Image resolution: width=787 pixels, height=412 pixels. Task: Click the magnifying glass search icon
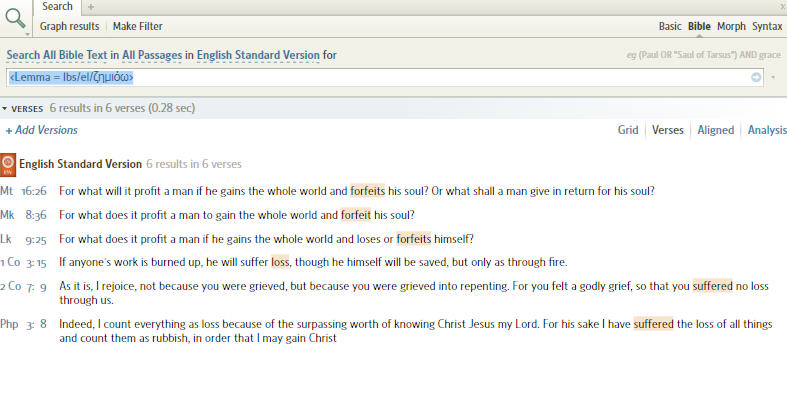[x=15, y=18]
